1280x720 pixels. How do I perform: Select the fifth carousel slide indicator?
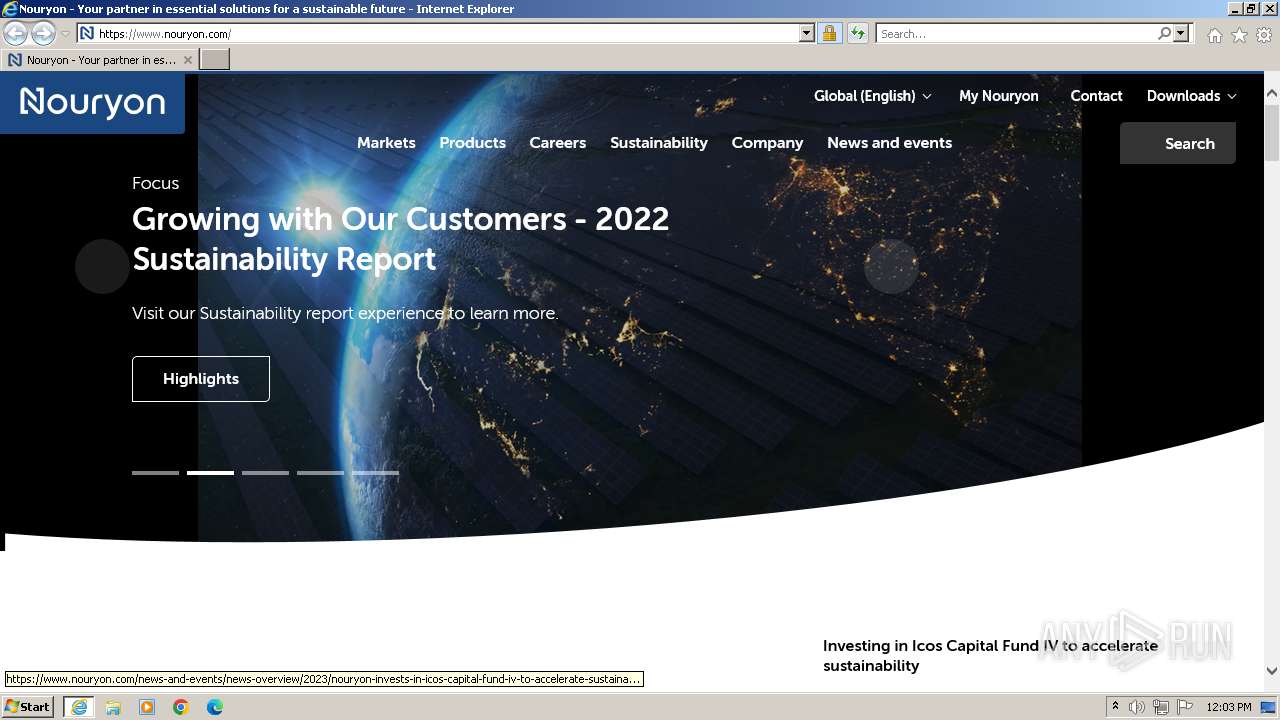click(x=375, y=473)
